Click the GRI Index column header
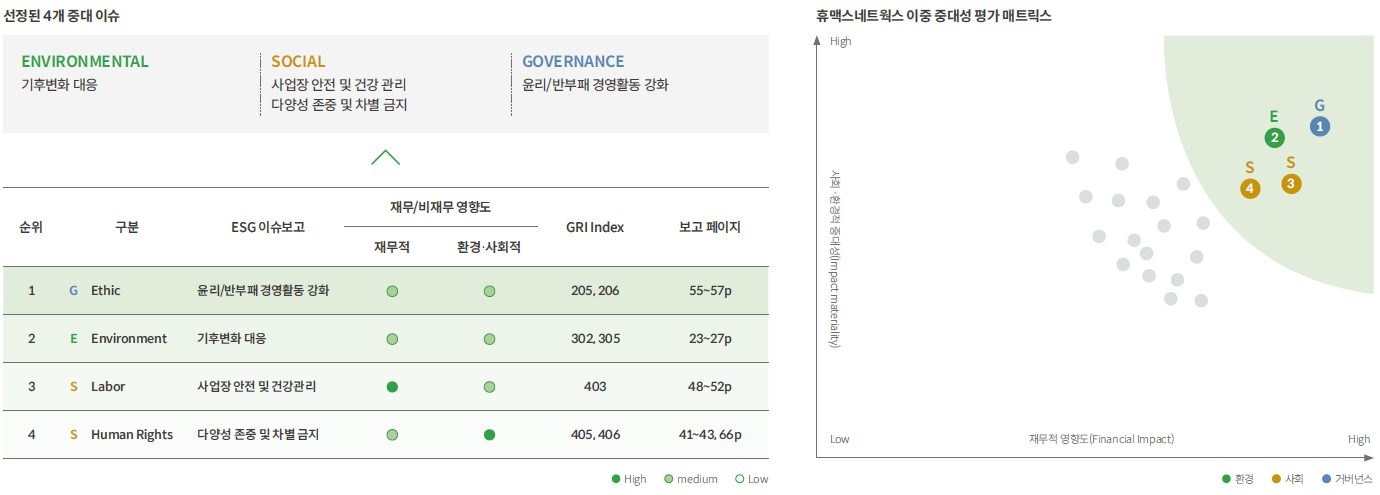 [x=595, y=227]
